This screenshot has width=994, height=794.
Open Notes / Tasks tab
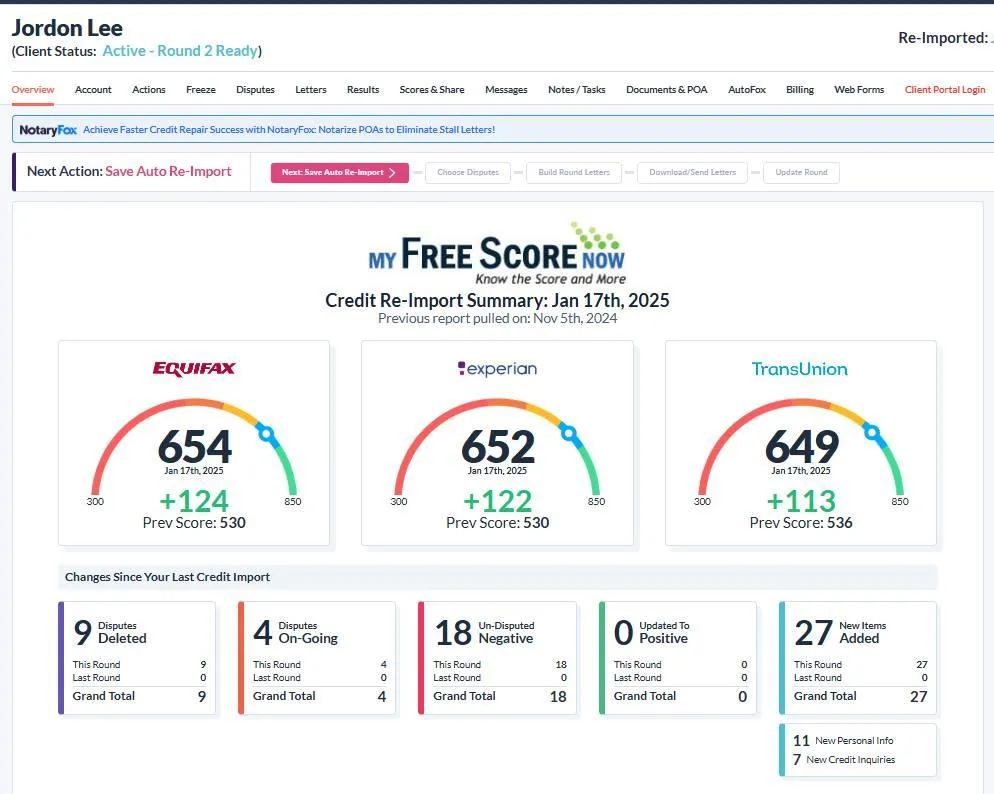click(577, 89)
